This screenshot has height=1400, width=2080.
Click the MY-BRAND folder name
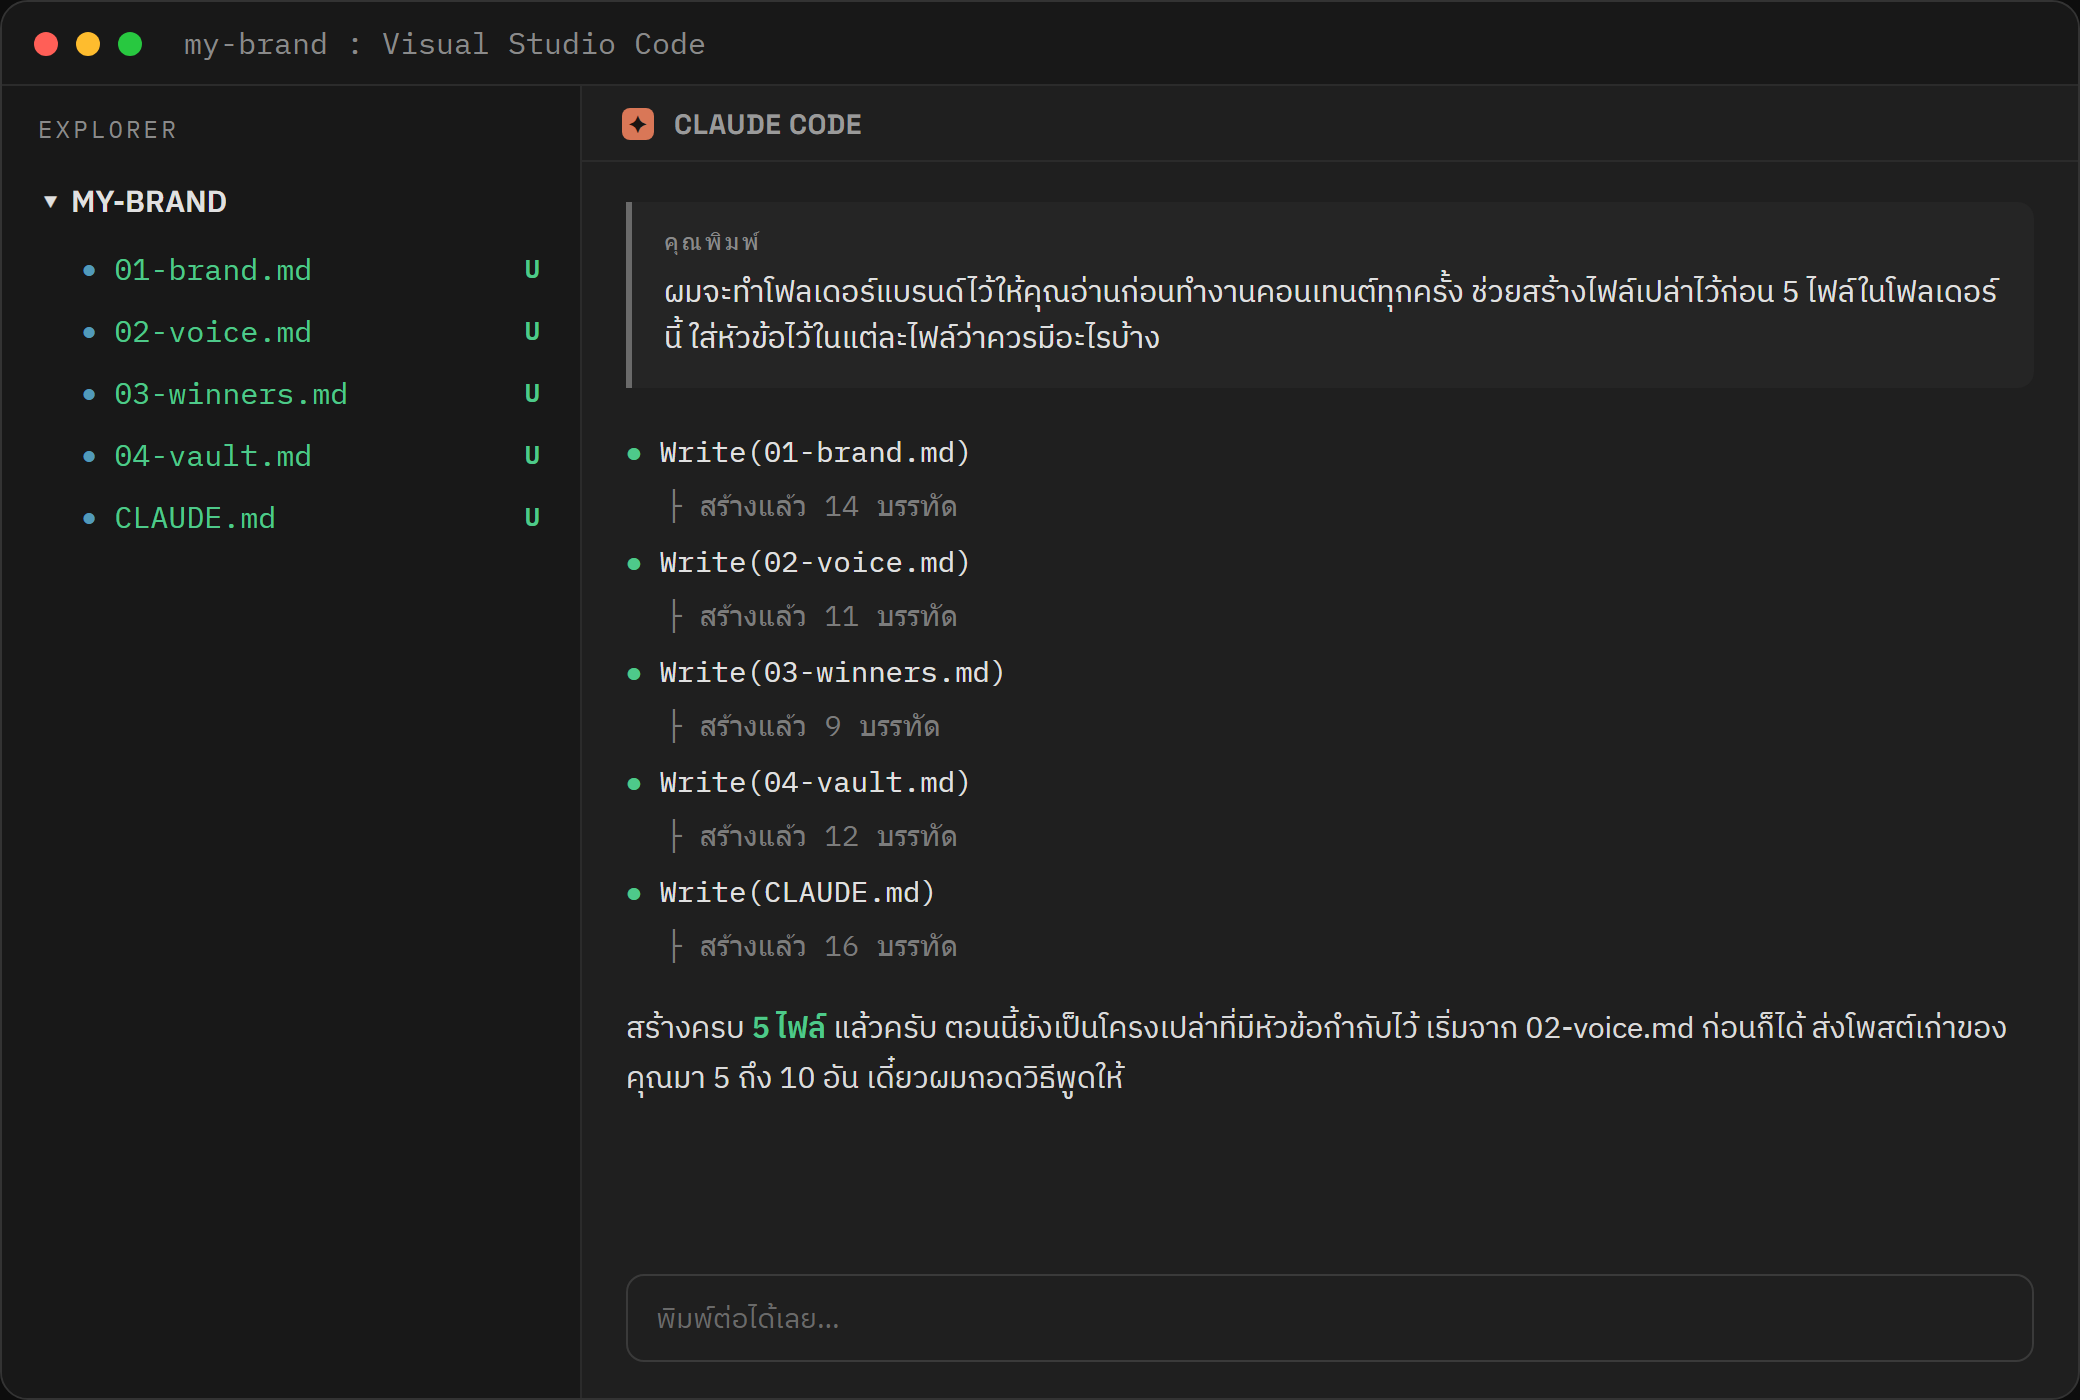tap(149, 202)
